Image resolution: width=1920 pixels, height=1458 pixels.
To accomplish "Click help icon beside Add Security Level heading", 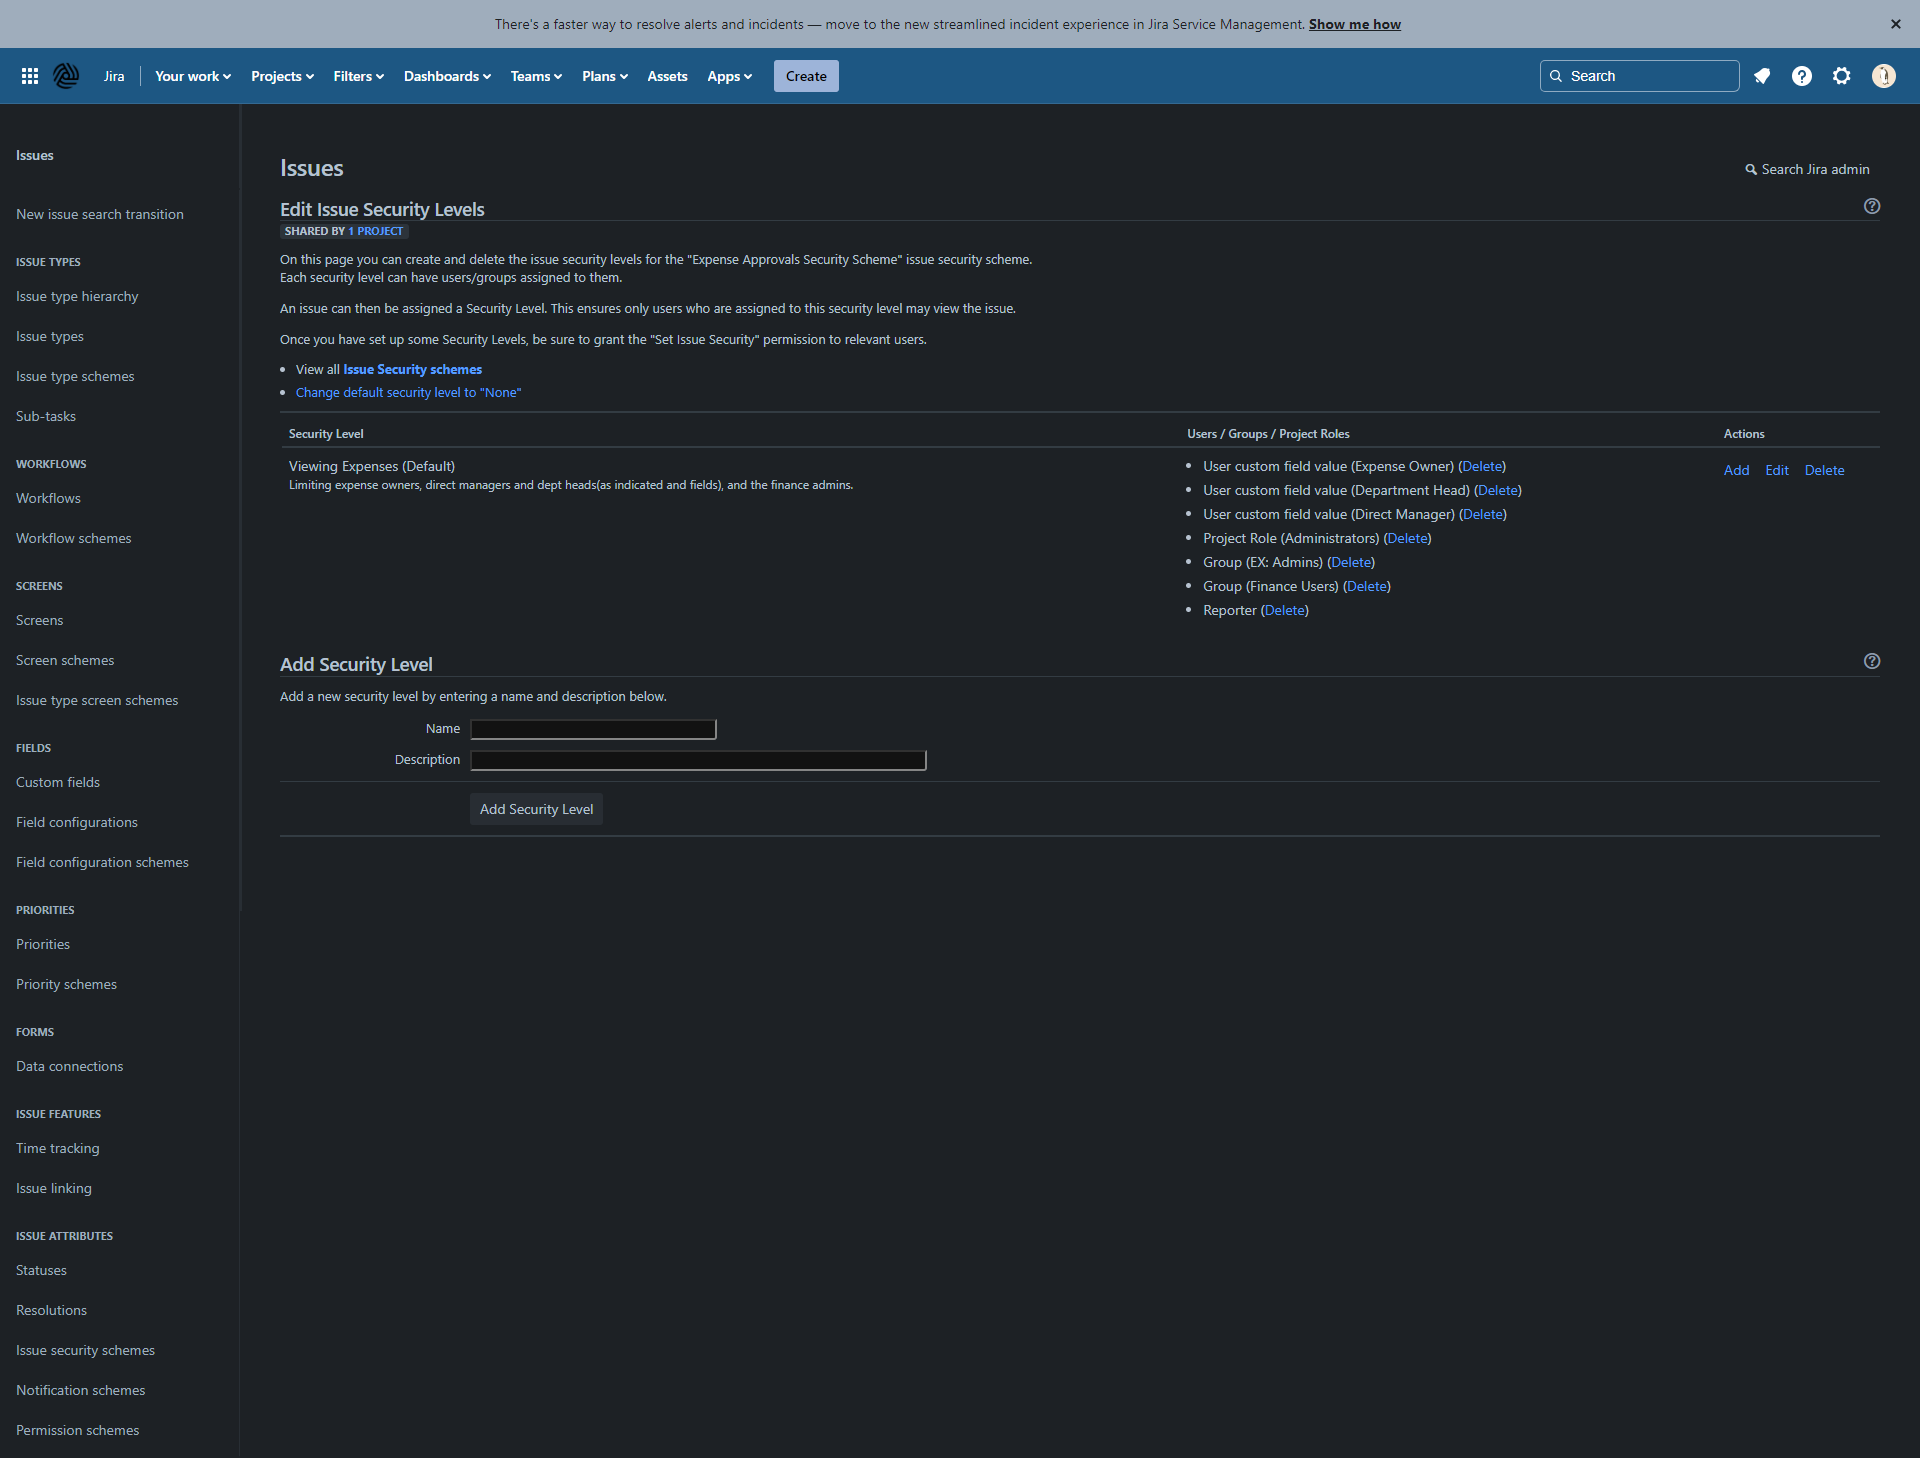I will (x=1872, y=661).
